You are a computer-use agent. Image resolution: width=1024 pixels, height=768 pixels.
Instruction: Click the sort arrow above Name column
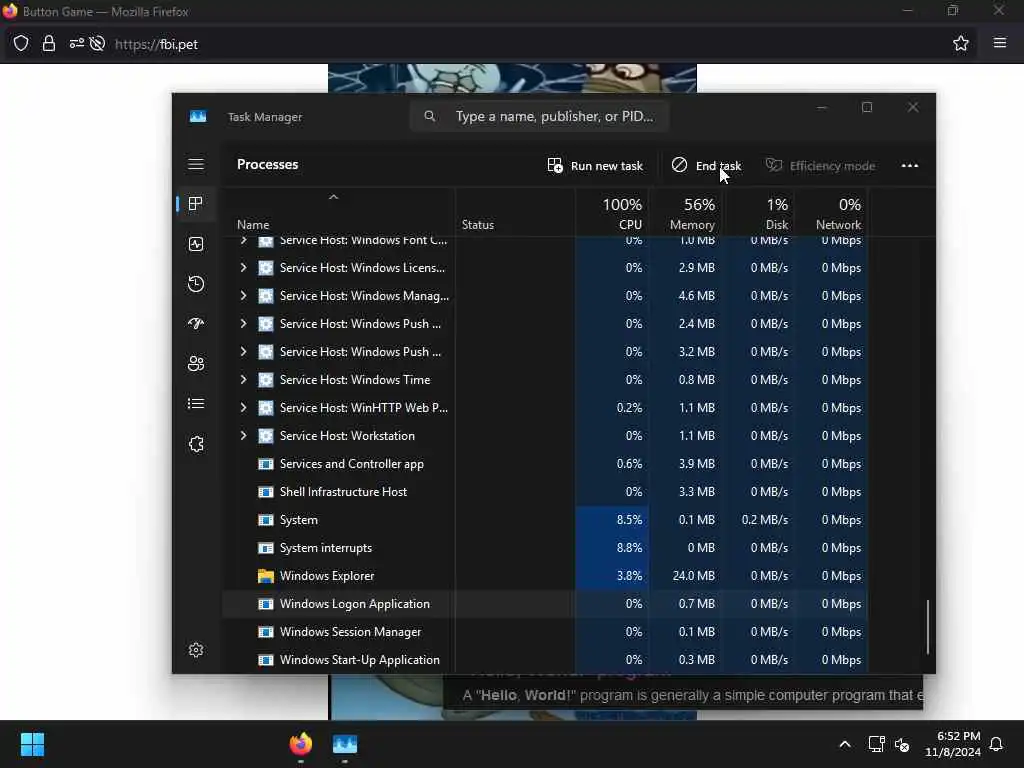pos(333,197)
